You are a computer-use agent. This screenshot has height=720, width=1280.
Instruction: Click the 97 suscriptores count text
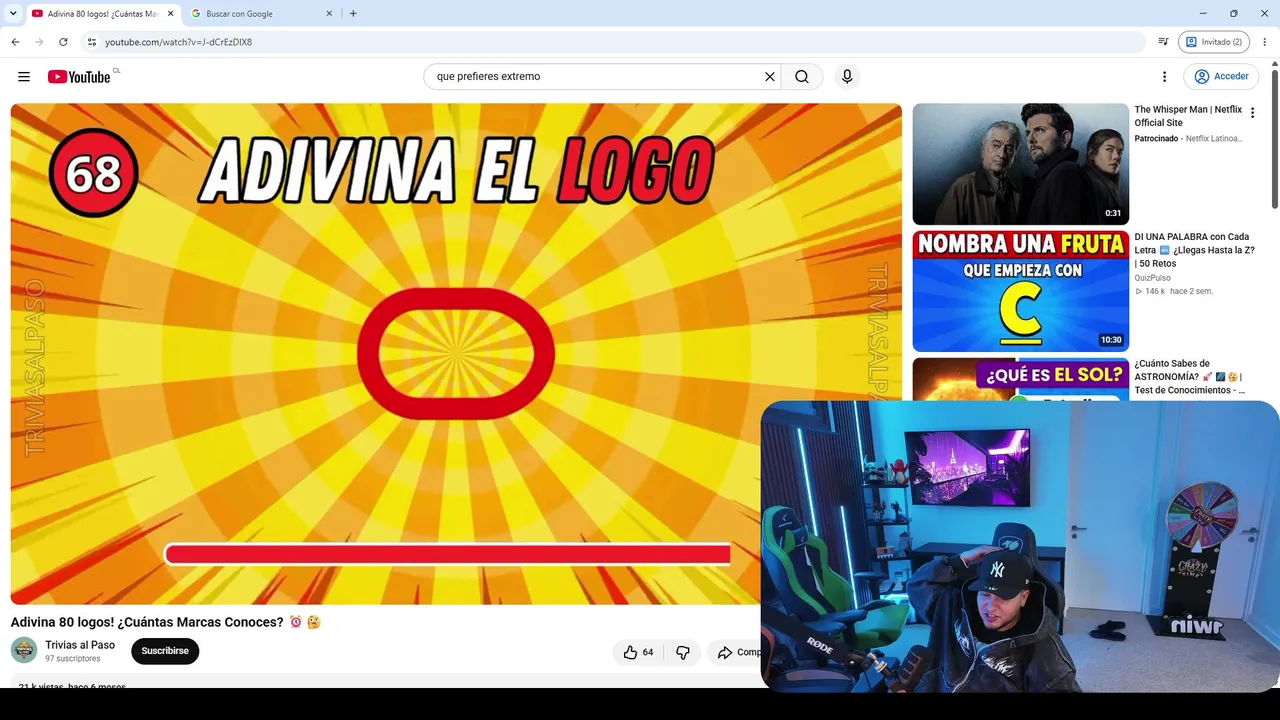(x=73, y=659)
